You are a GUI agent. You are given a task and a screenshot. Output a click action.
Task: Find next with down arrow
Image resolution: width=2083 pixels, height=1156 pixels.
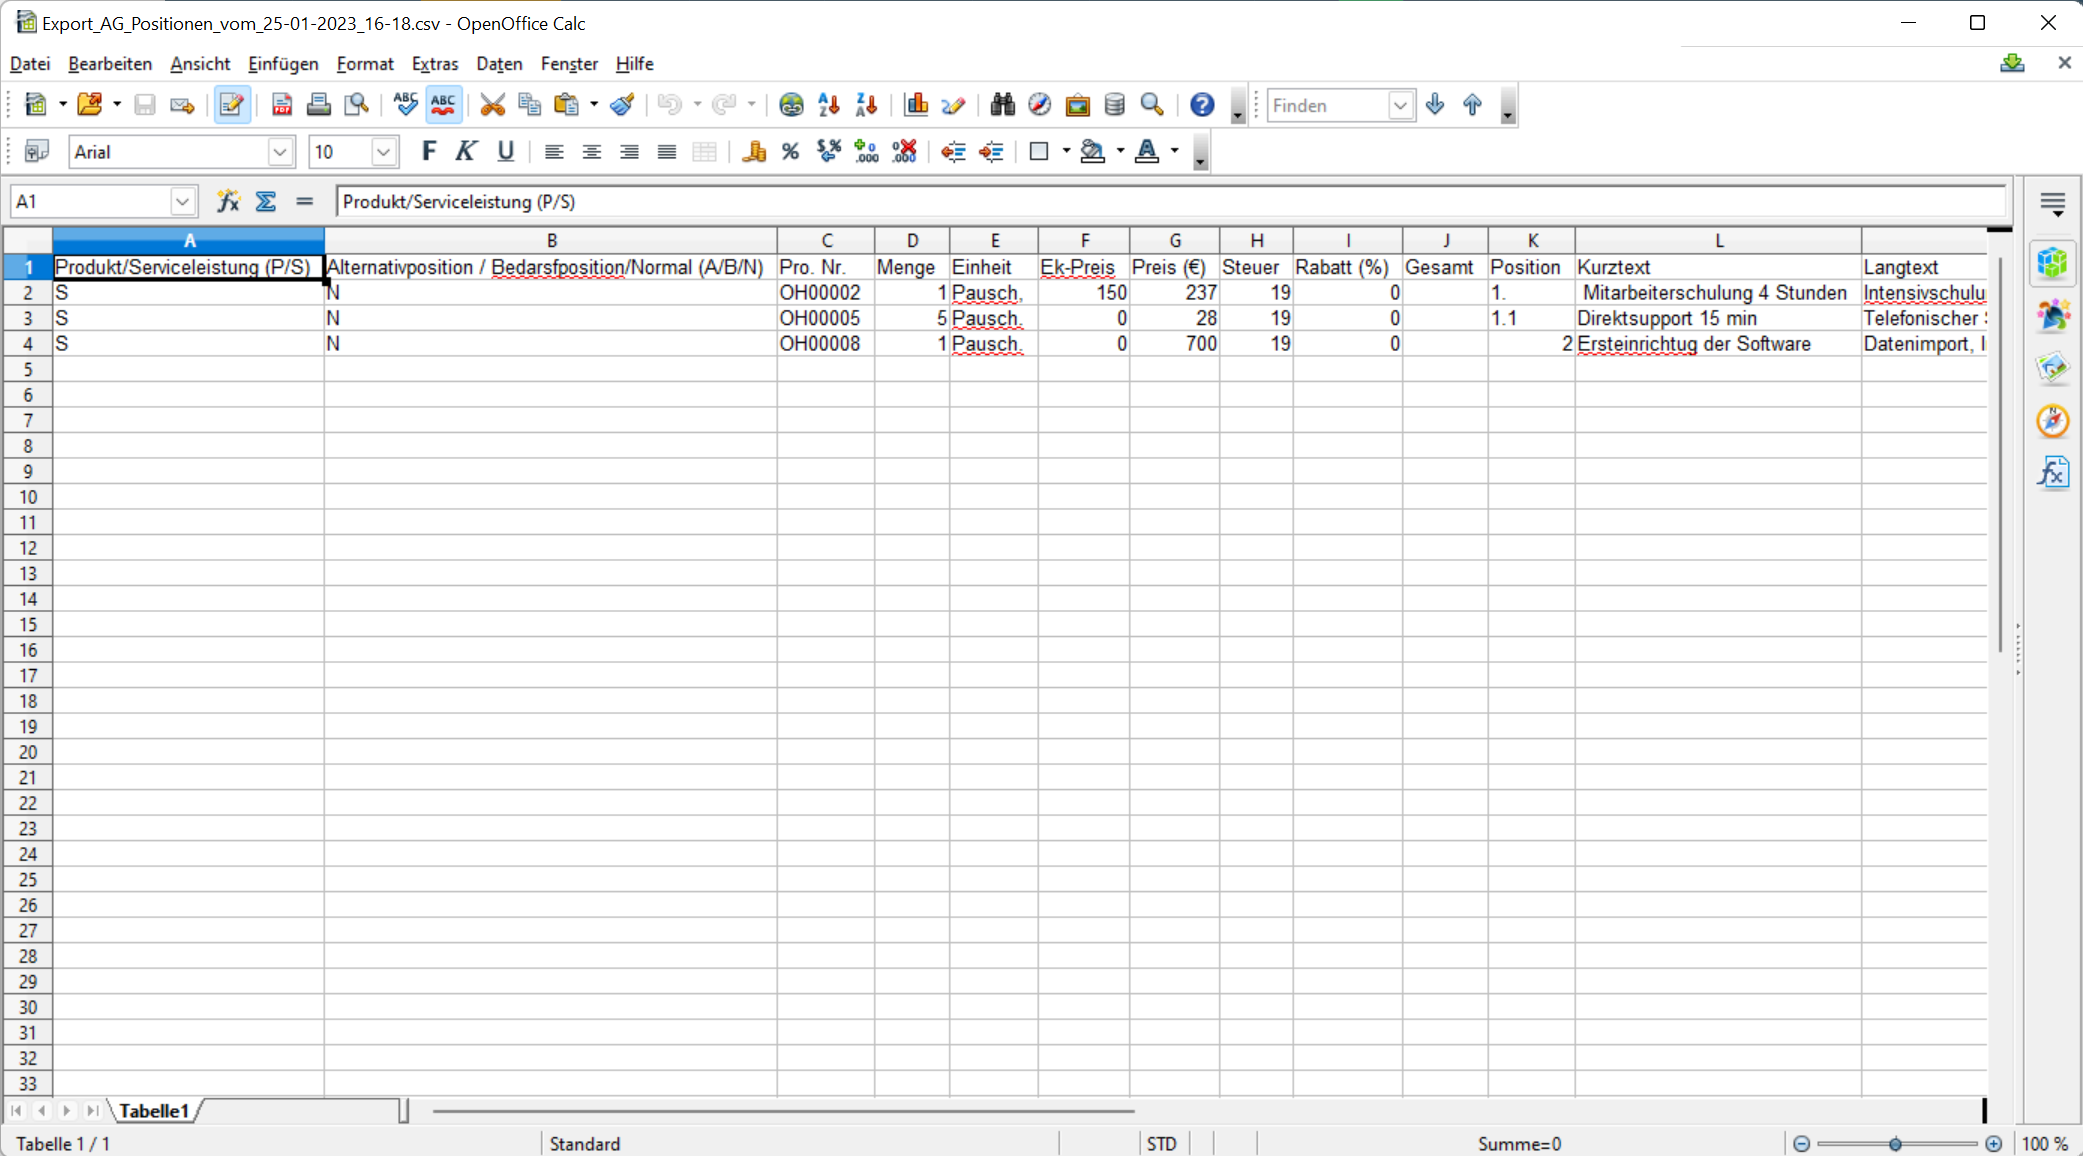pyautogui.click(x=1435, y=105)
